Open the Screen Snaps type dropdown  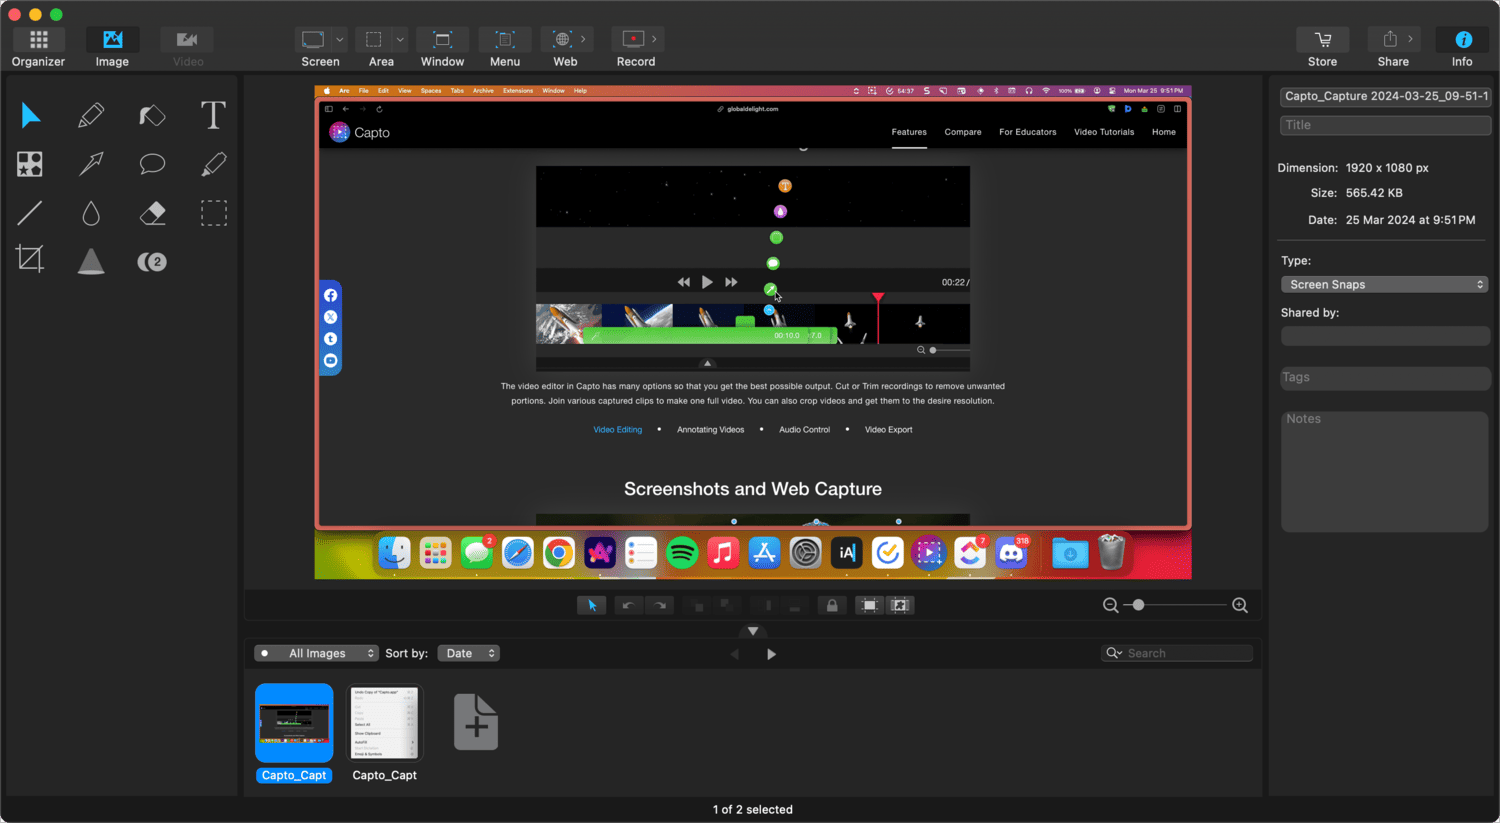point(1384,284)
